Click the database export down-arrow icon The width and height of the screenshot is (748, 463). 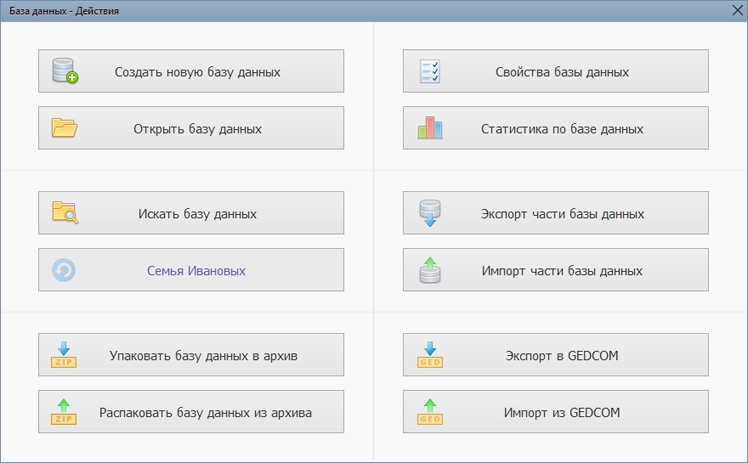[430, 213]
